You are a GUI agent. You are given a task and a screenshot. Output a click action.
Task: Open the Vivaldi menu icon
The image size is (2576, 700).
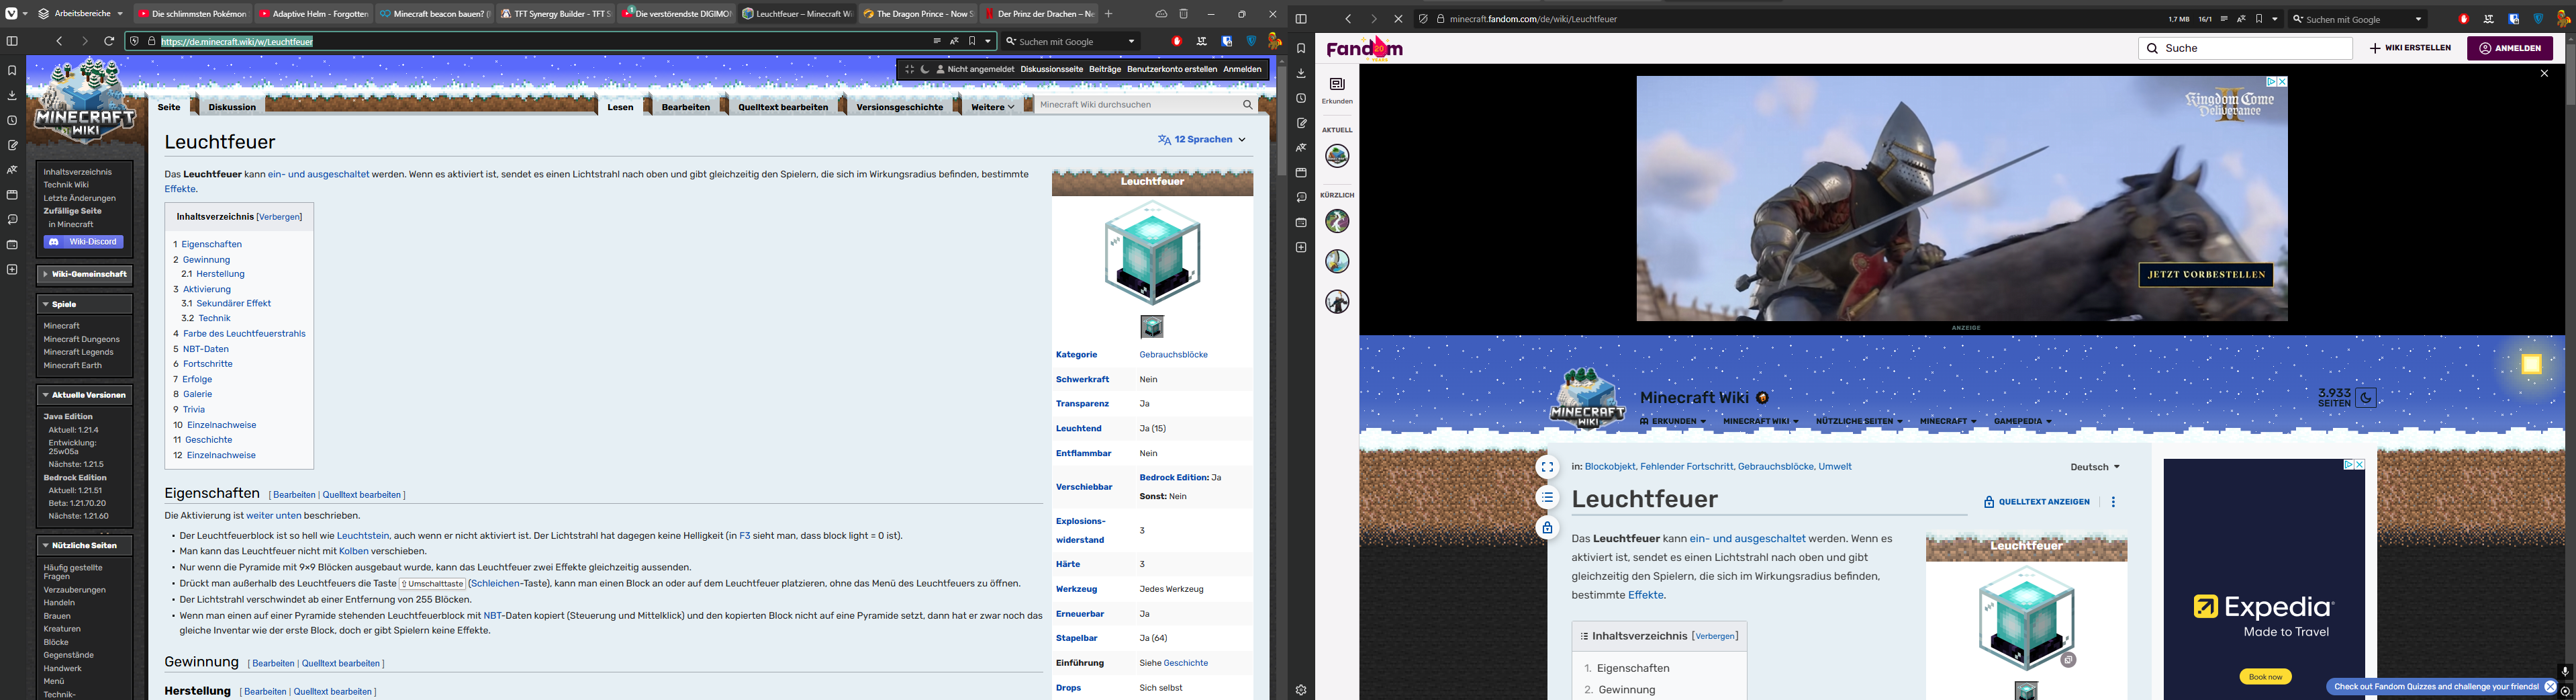[11, 14]
